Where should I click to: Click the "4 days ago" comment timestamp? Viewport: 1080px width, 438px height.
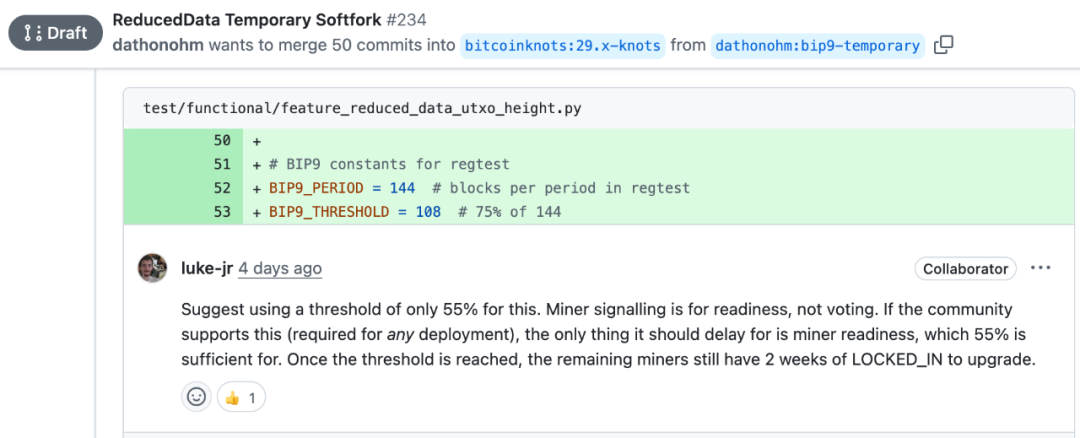280,268
